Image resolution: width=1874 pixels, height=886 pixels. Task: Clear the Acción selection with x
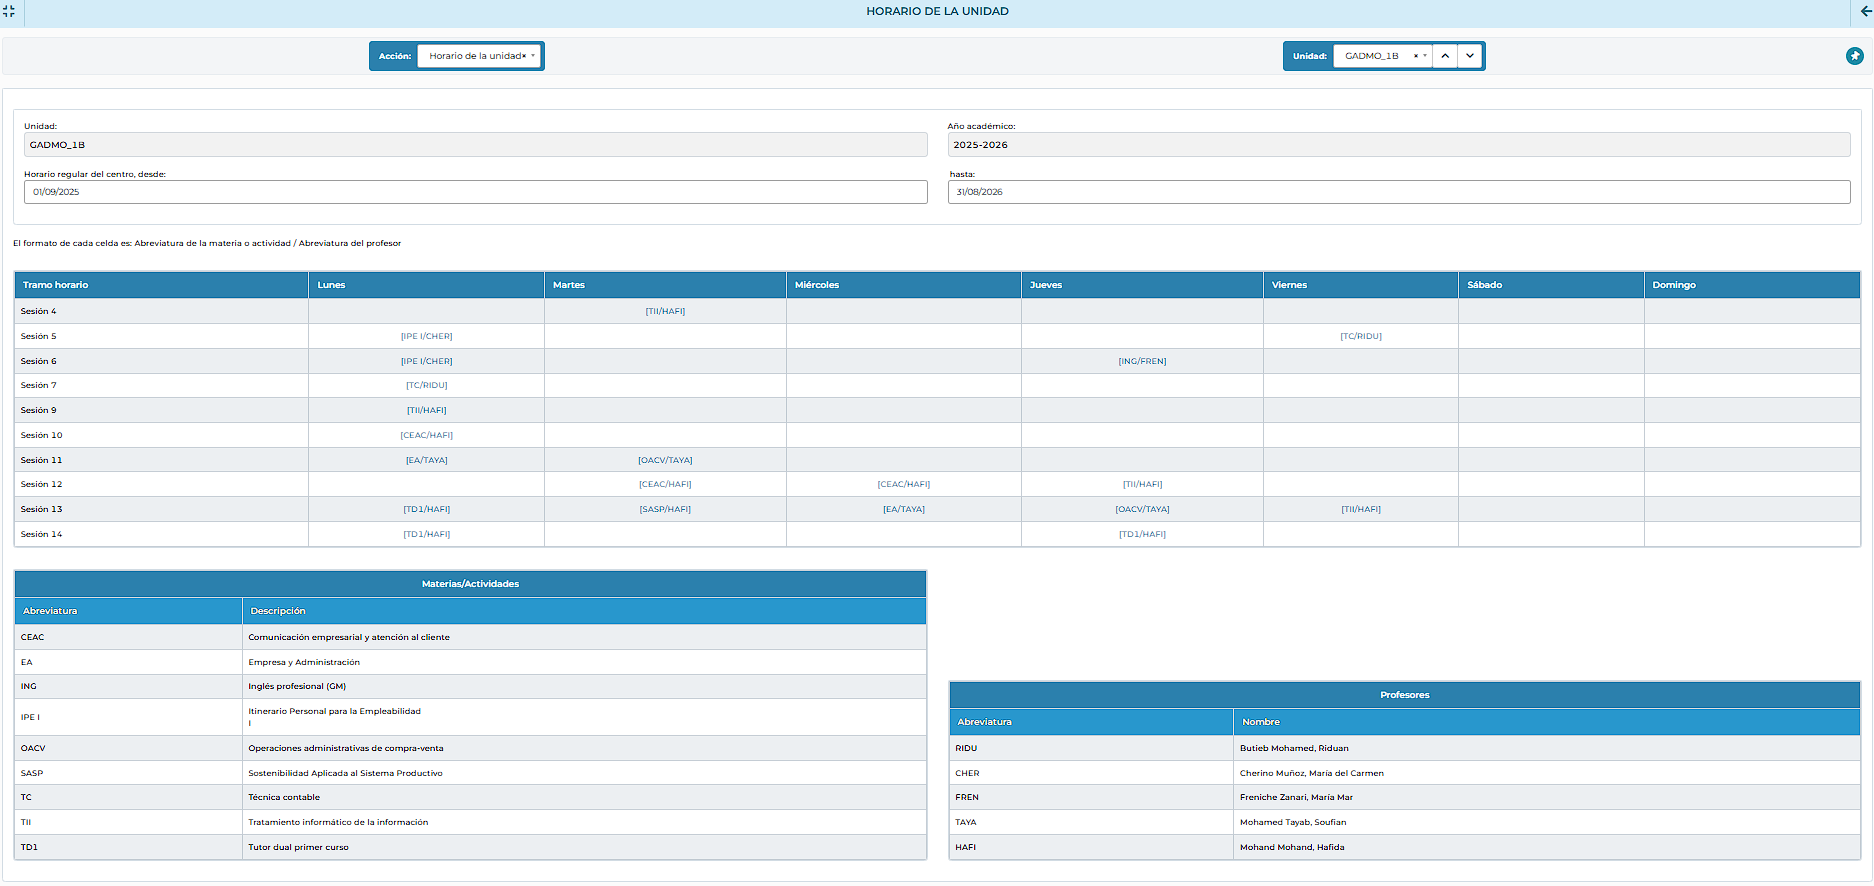coord(524,56)
